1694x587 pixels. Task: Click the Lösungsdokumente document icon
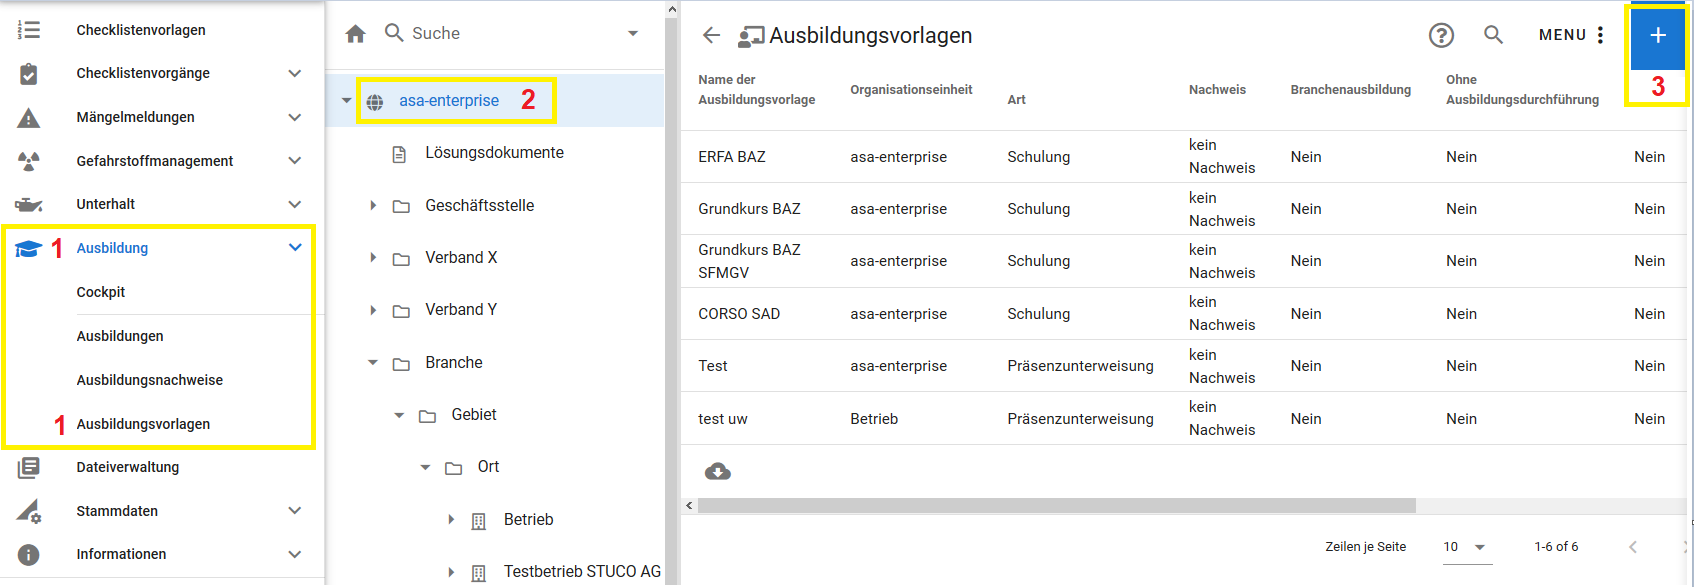point(399,154)
